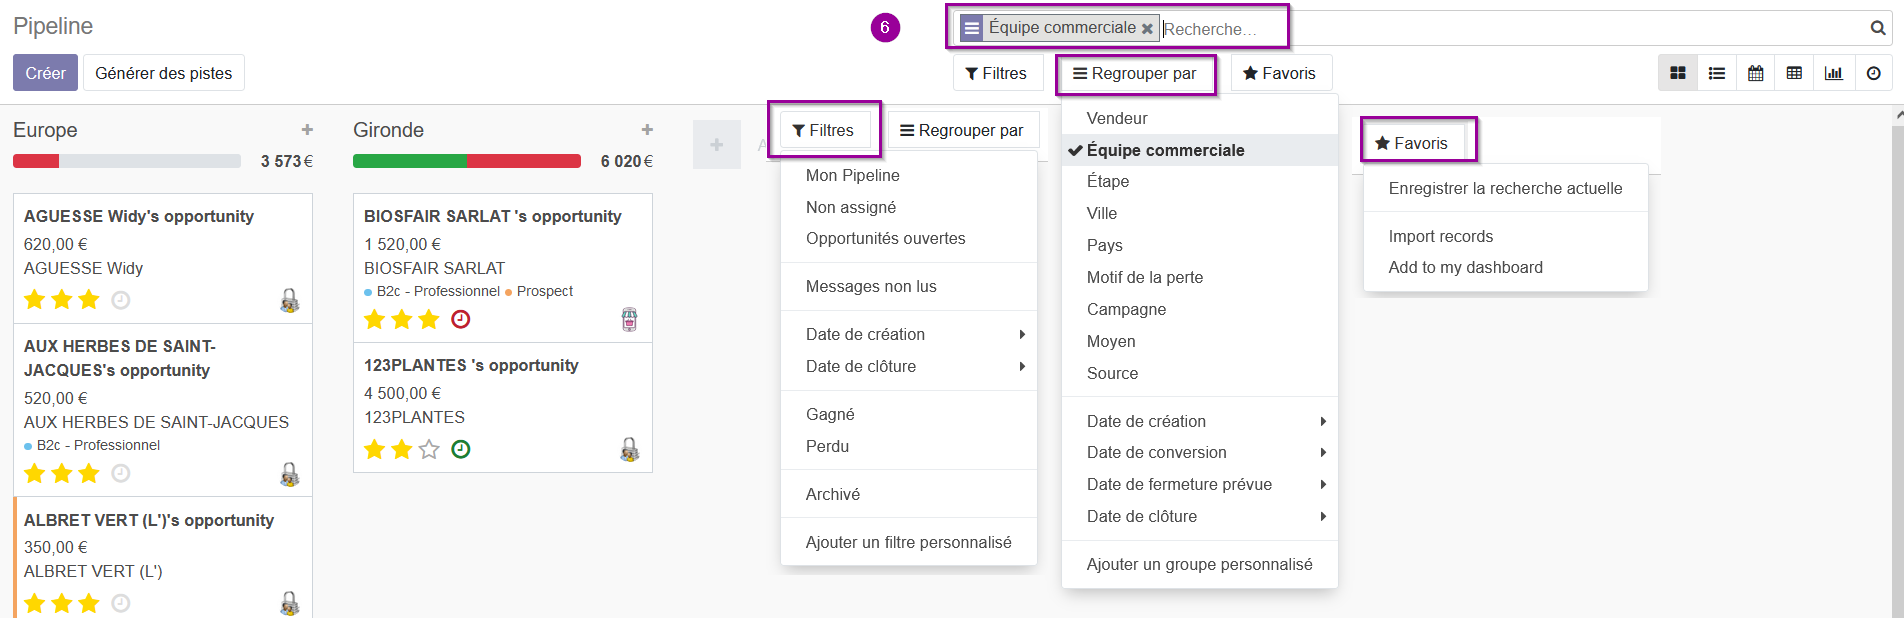This screenshot has width=1904, height=618.
Task: Add a card to the Europe column
Action: pyautogui.click(x=307, y=130)
